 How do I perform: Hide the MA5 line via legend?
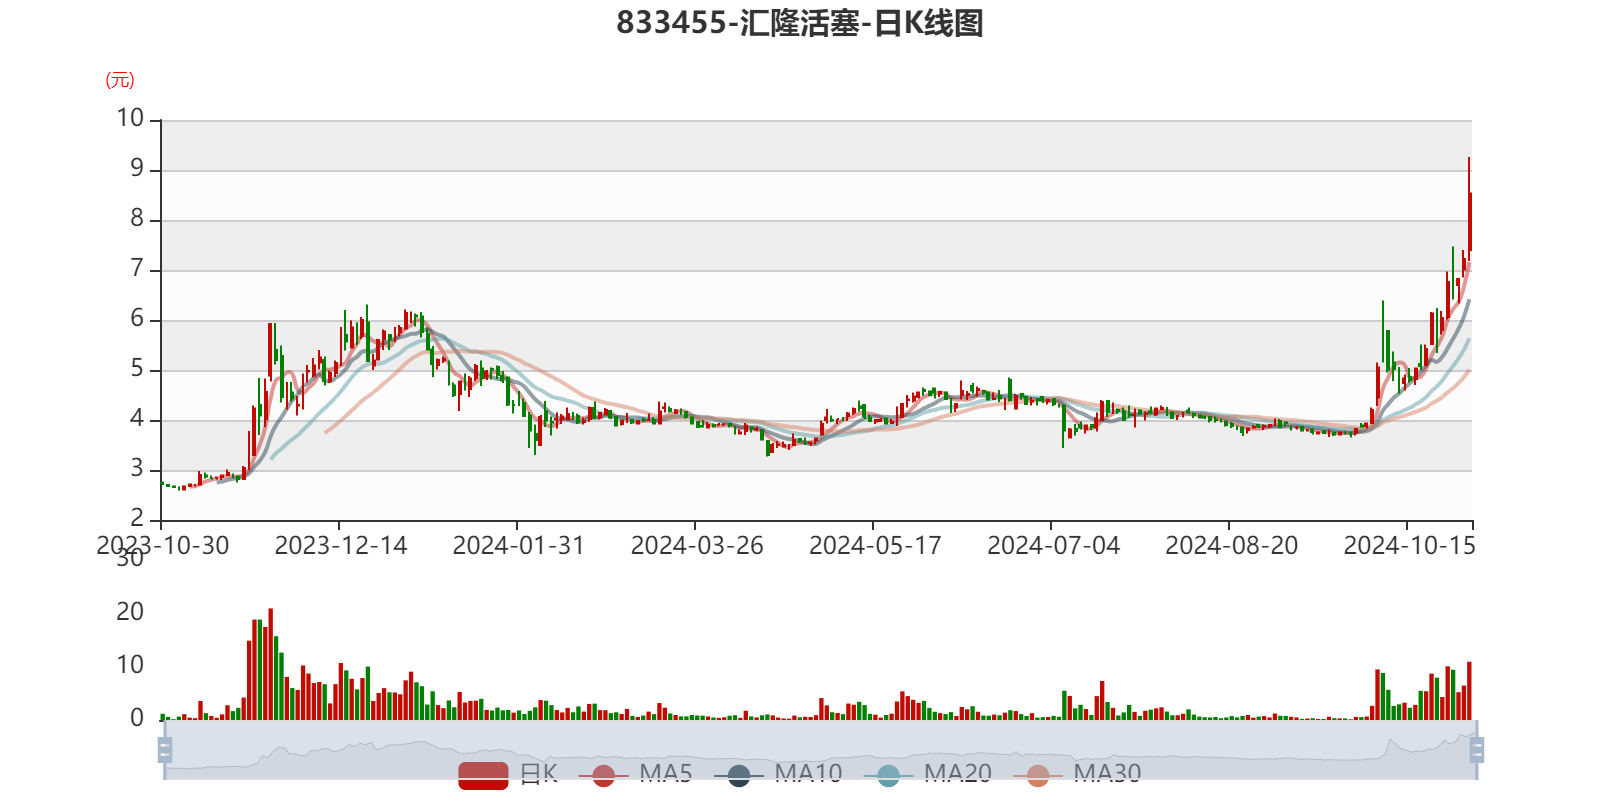635,774
